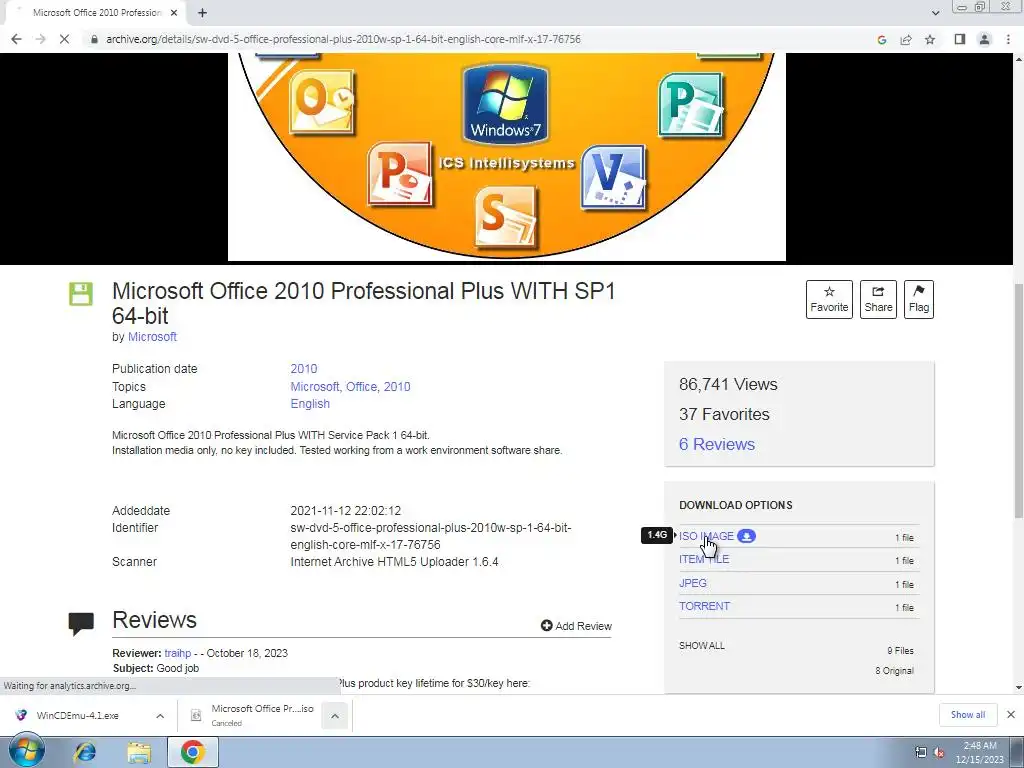
Task: Click the page vertical scrollbar thumb
Action: [x=1018, y=401]
